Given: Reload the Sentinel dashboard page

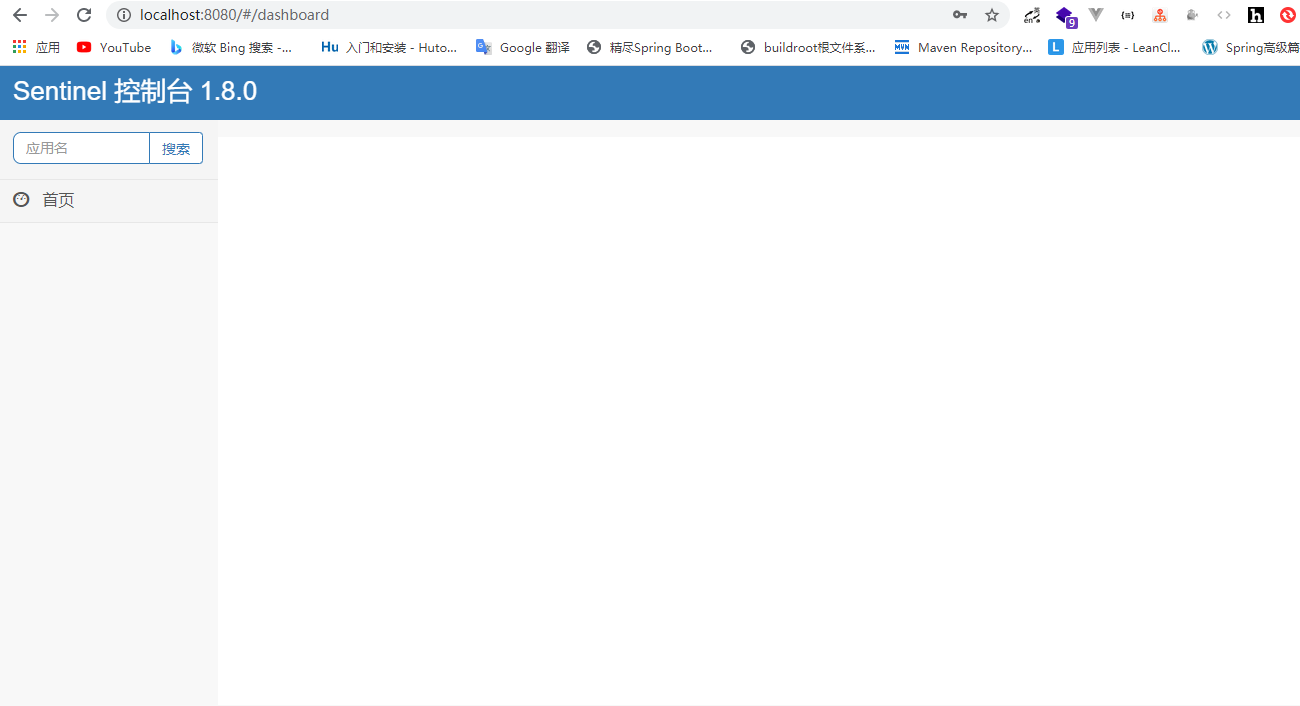Looking at the screenshot, I should tap(84, 15).
